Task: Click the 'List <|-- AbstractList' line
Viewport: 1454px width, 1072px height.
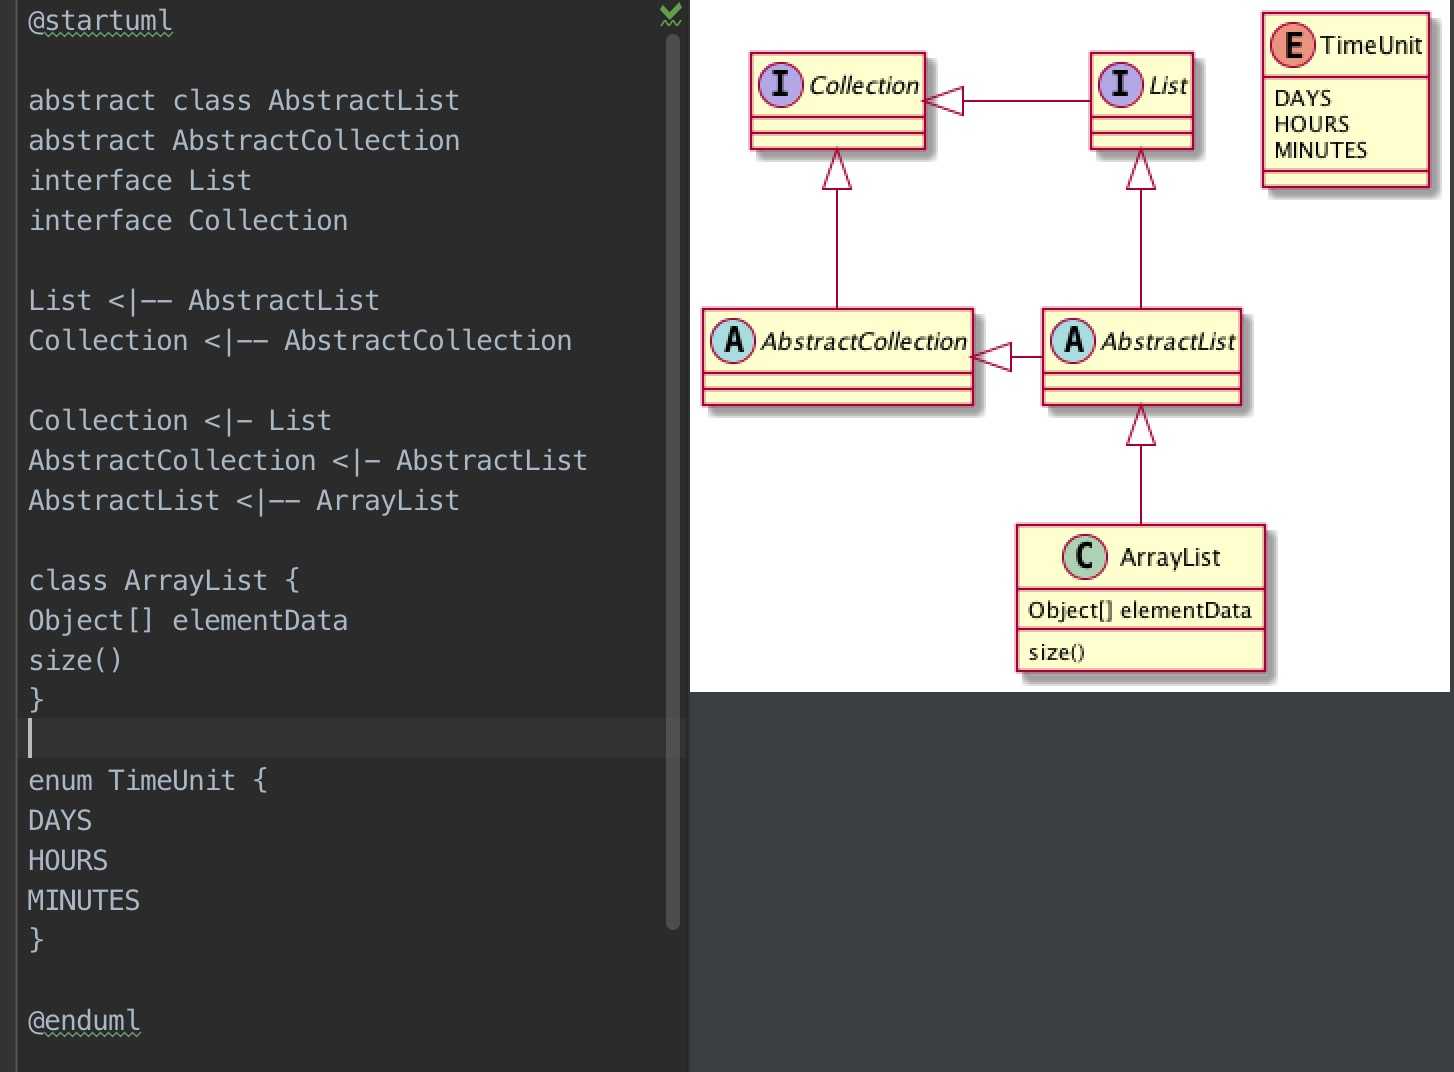Action: [x=204, y=300]
